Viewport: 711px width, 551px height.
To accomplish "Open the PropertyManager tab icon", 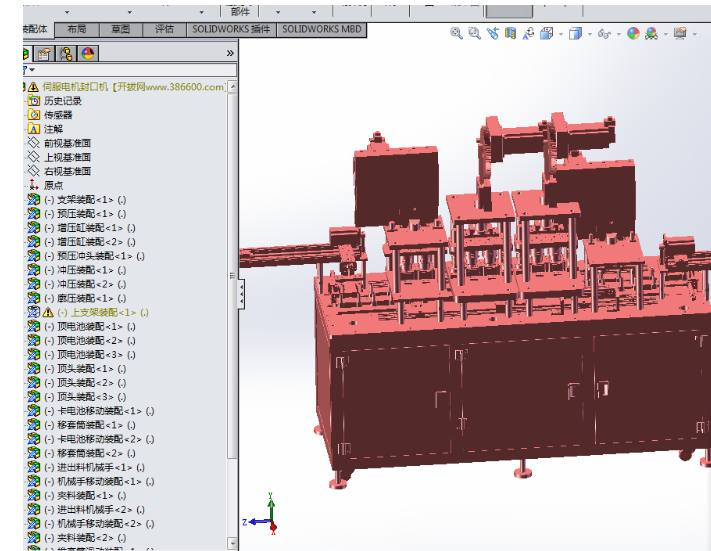I will pyautogui.click(x=44, y=53).
